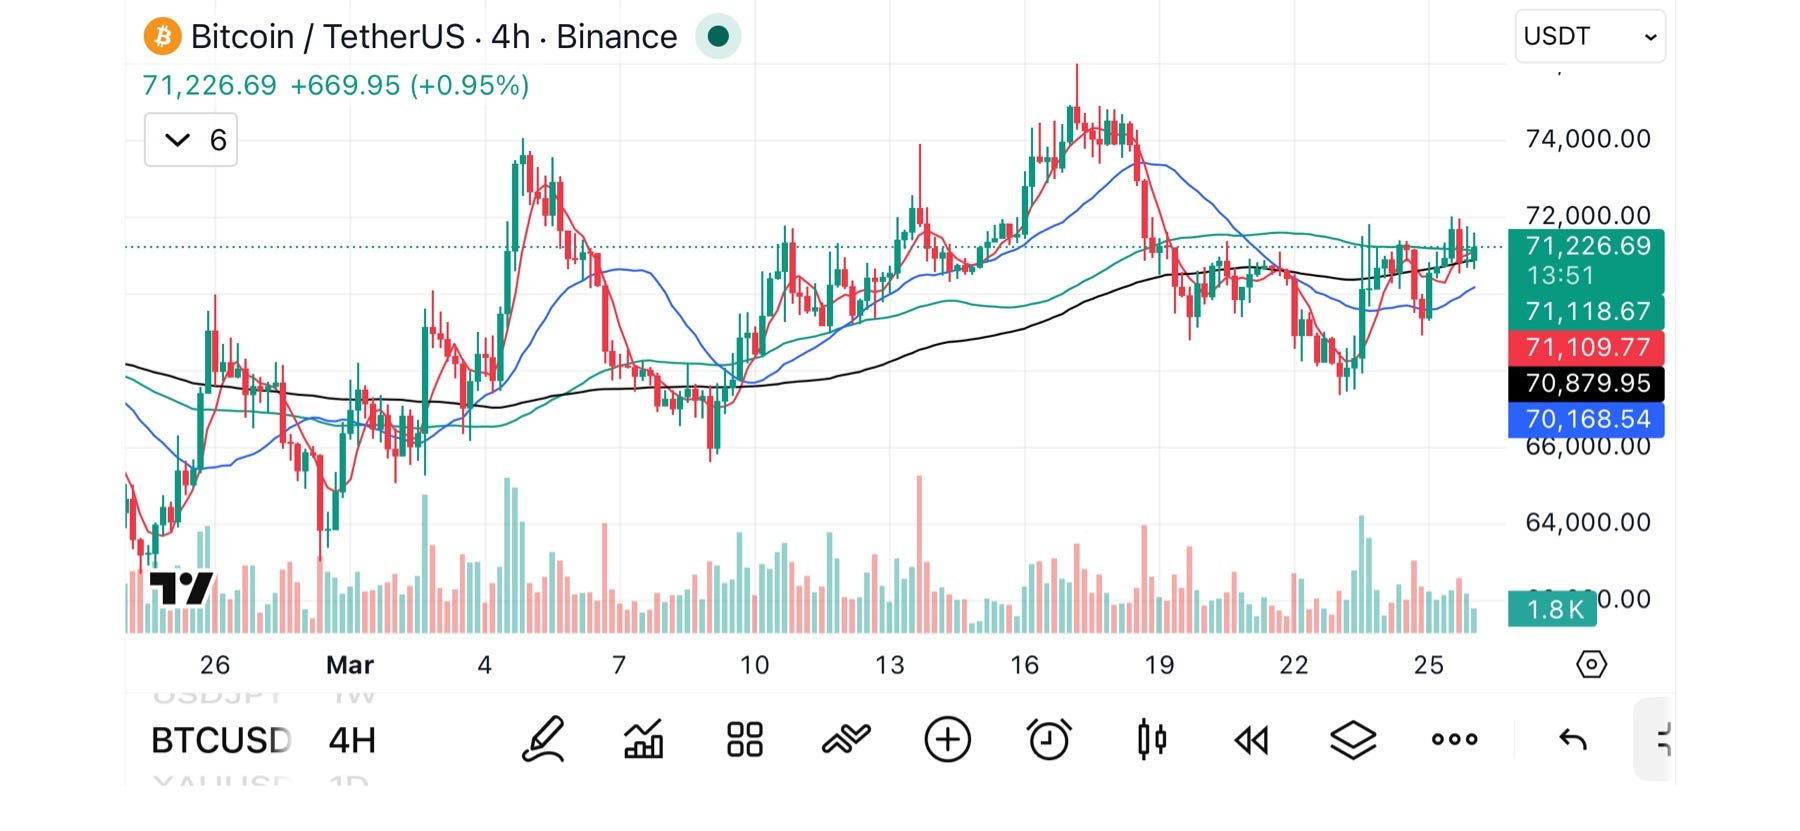Tap the Mar label on time axis
The height and width of the screenshot is (831, 1800).
(350, 665)
